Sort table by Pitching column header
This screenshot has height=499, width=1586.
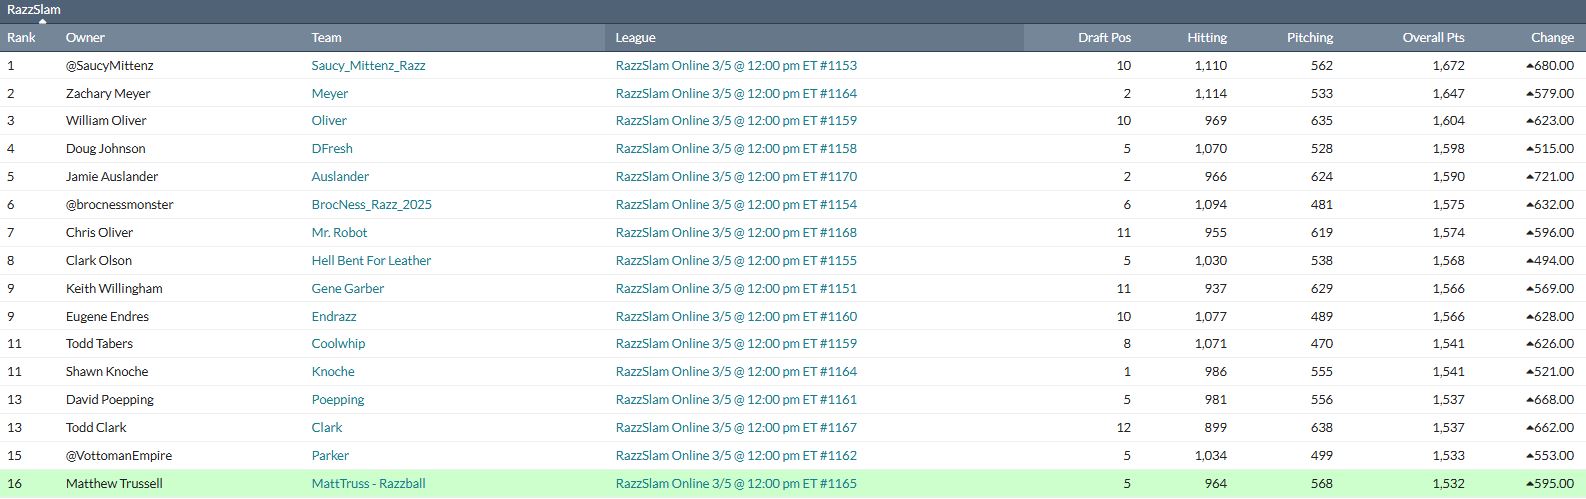(1310, 37)
